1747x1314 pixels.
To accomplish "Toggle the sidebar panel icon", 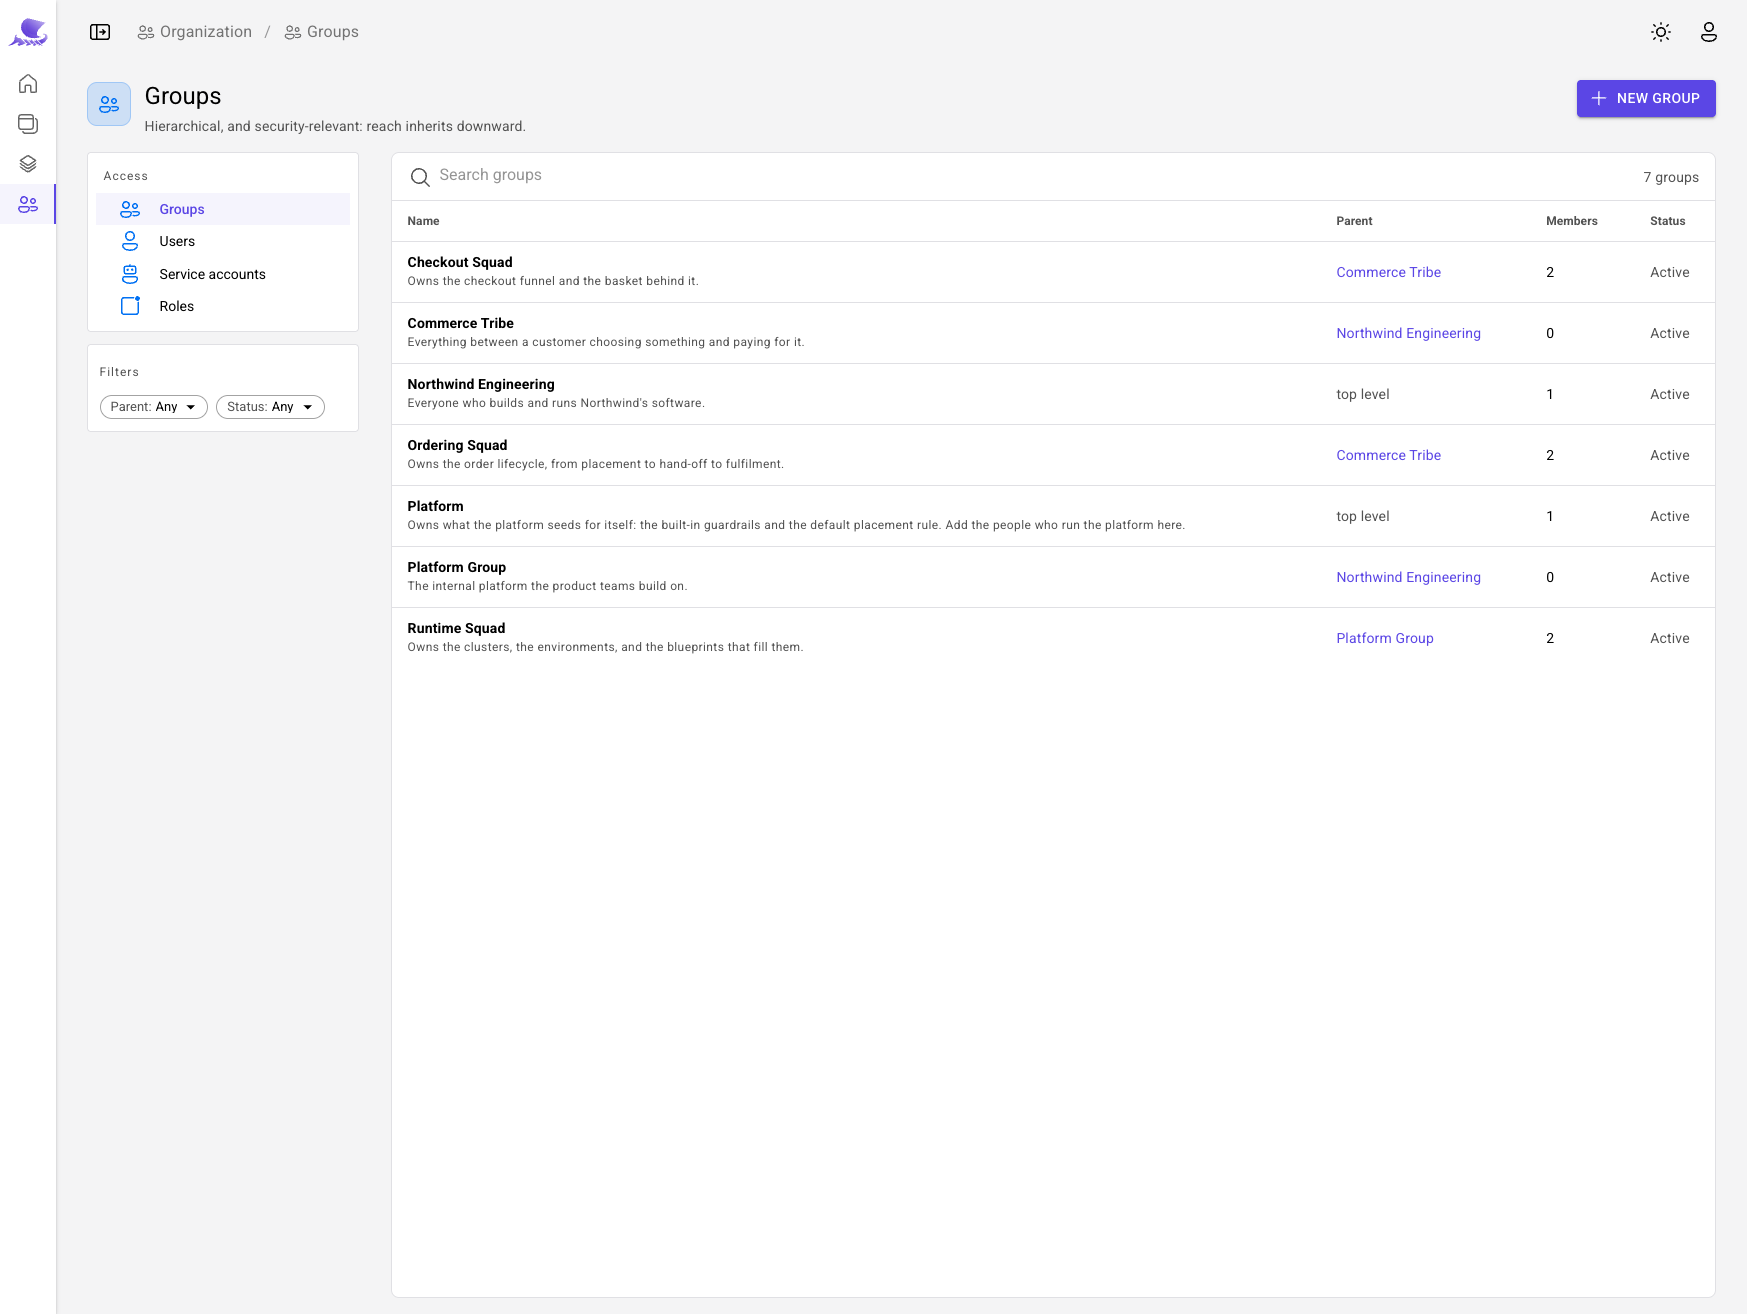I will (100, 32).
